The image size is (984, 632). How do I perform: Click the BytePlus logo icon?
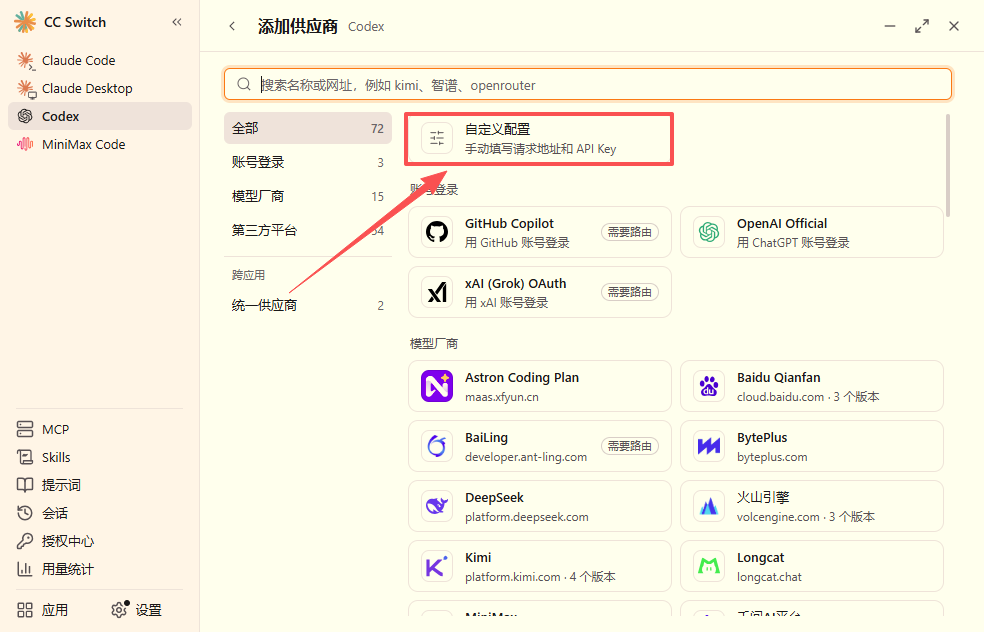[709, 446]
